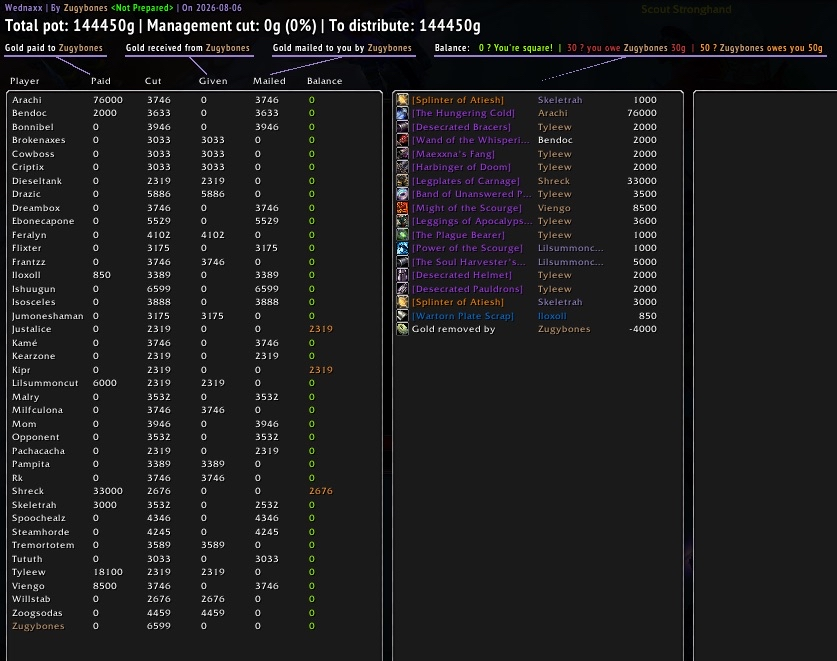The image size is (837, 661).
Task: Click buyer name Viengo in item list
Action: [x=554, y=208]
